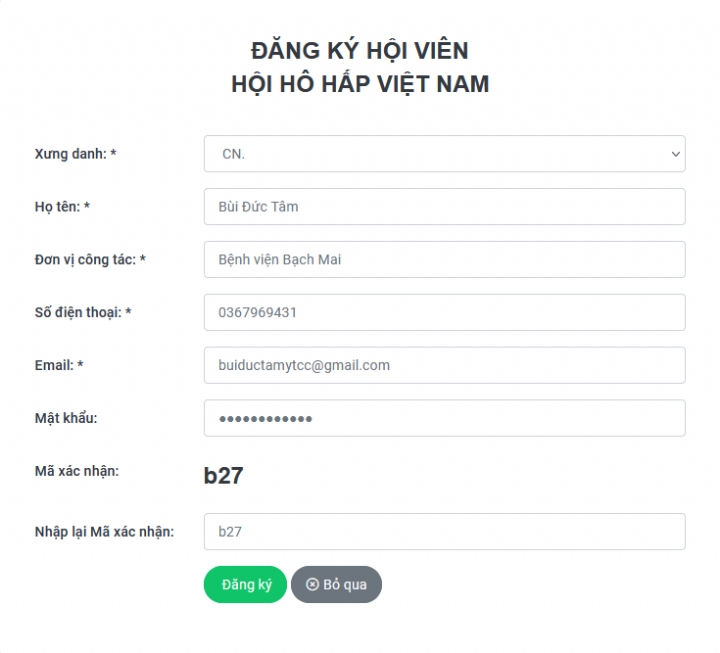Click the Nhập lại Mã xác nhận input
This screenshot has height=653, width=720.
pyautogui.click(x=444, y=532)
